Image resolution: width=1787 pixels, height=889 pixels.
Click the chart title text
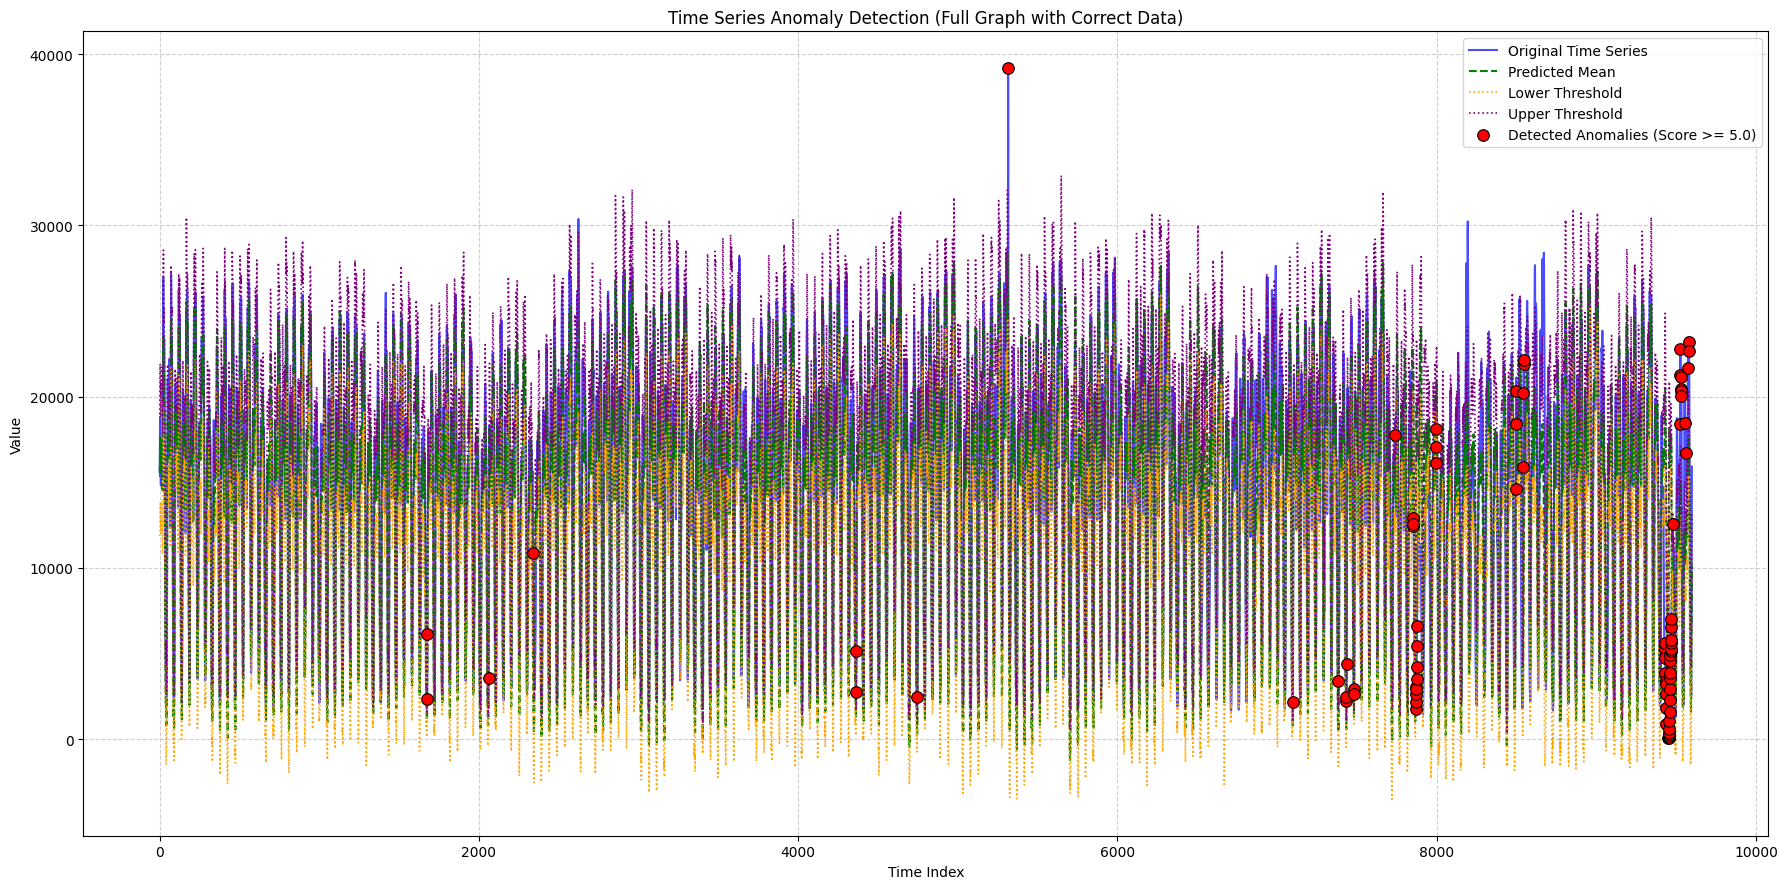click(925, 18)
